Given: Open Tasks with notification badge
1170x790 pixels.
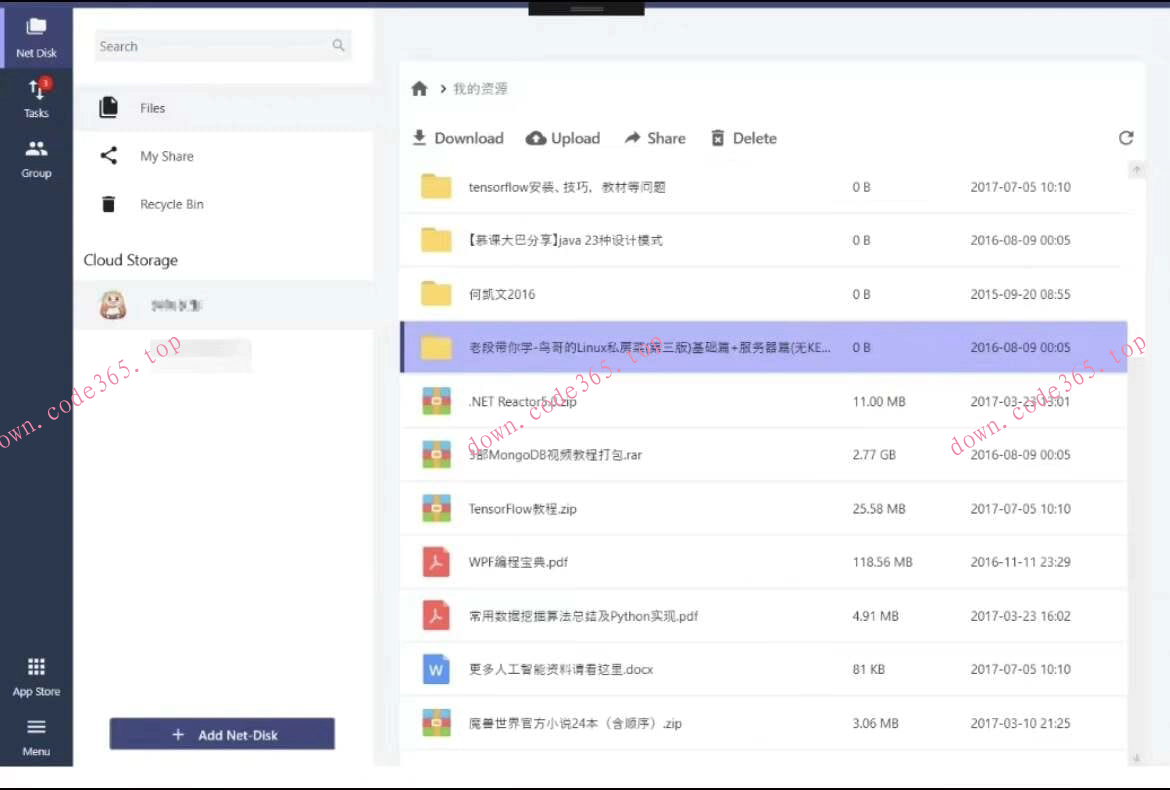Looking at the screenshot, I should pos(36,98).
